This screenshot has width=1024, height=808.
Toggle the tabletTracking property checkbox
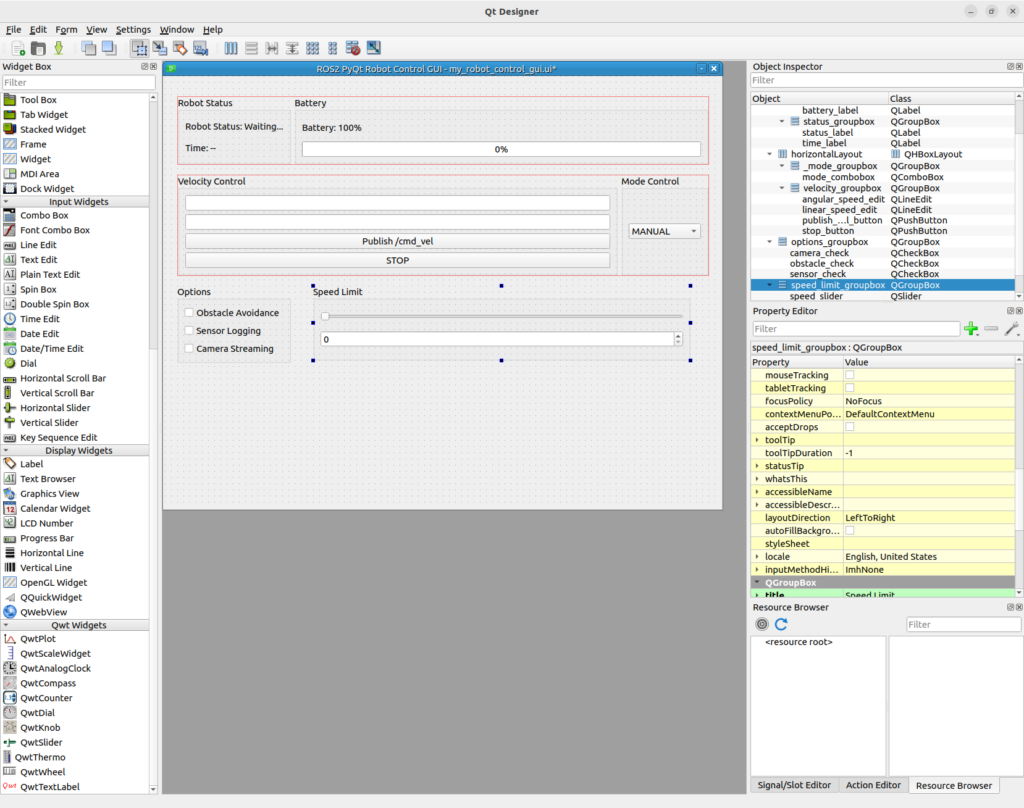click(850, 388)
